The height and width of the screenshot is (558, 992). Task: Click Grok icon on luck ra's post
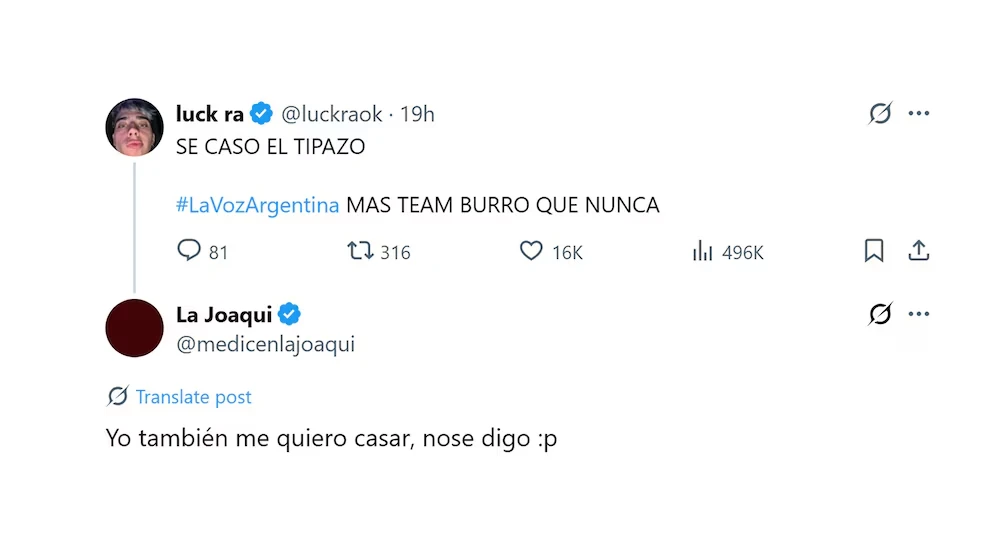coord(880,114)
